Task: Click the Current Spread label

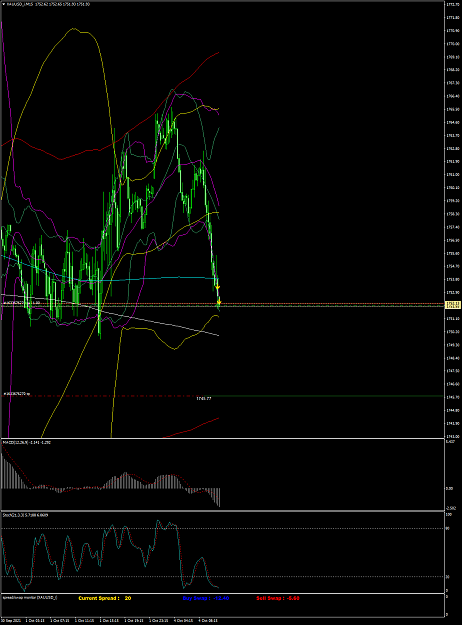Action: [98, 598]
